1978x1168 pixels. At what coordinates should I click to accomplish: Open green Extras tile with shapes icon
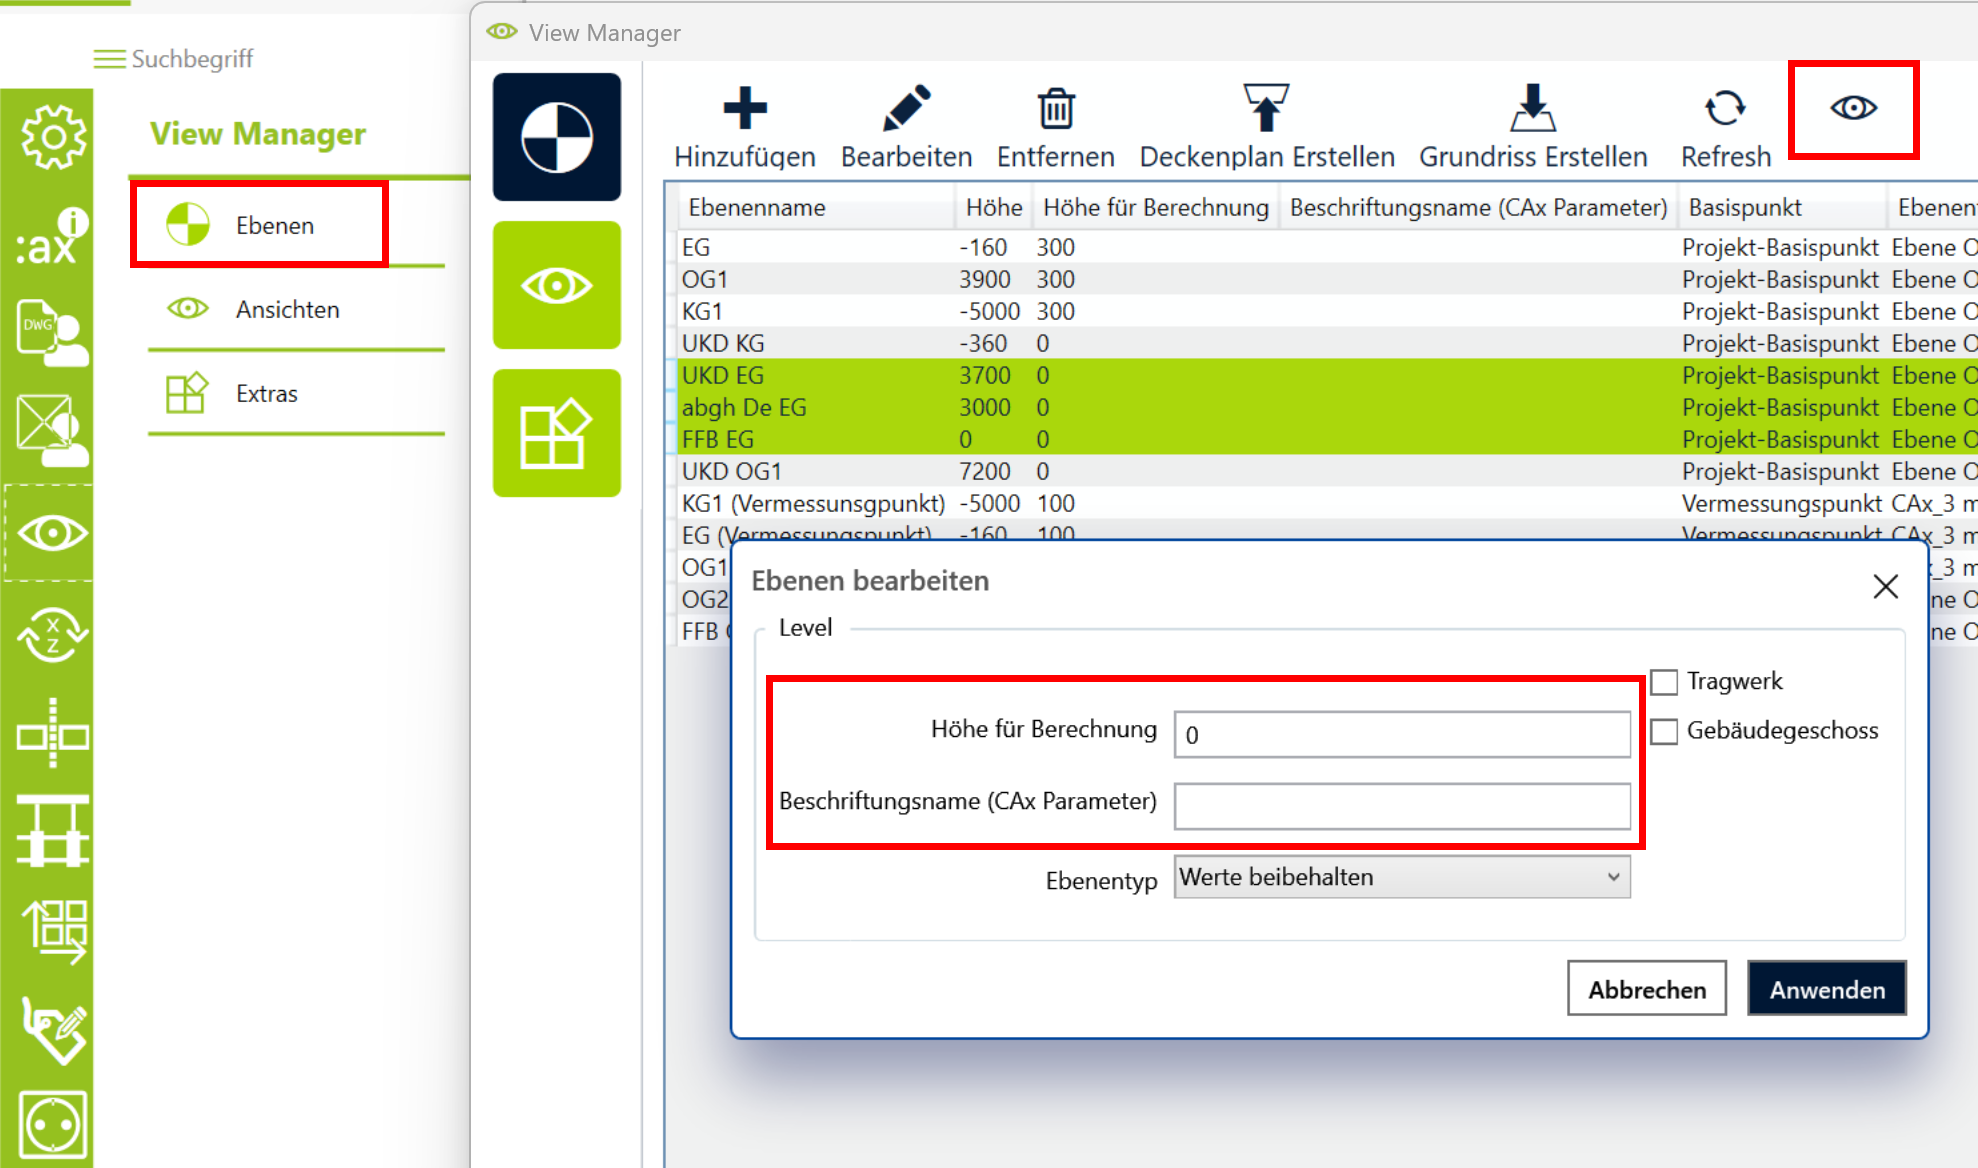coord(557,433)
